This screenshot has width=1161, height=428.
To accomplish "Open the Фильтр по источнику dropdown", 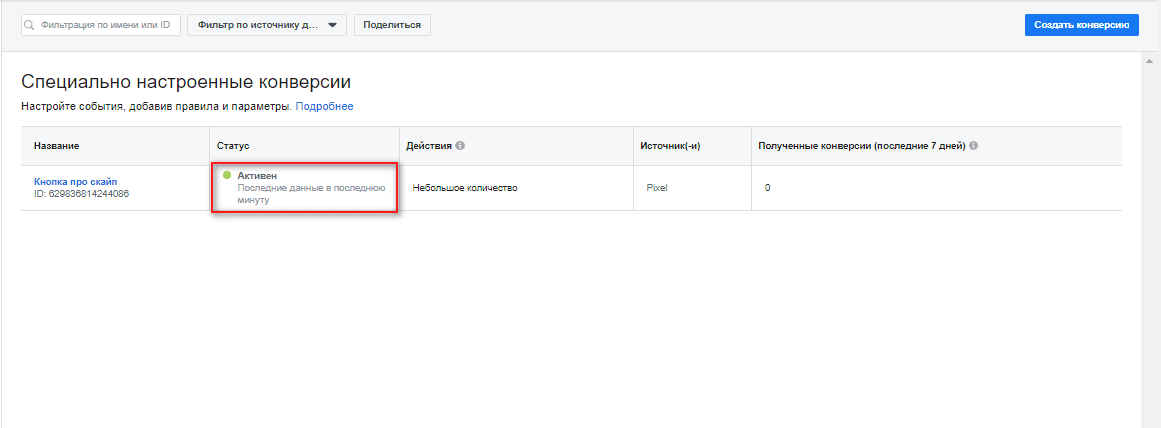I will [x=267, y=25].
